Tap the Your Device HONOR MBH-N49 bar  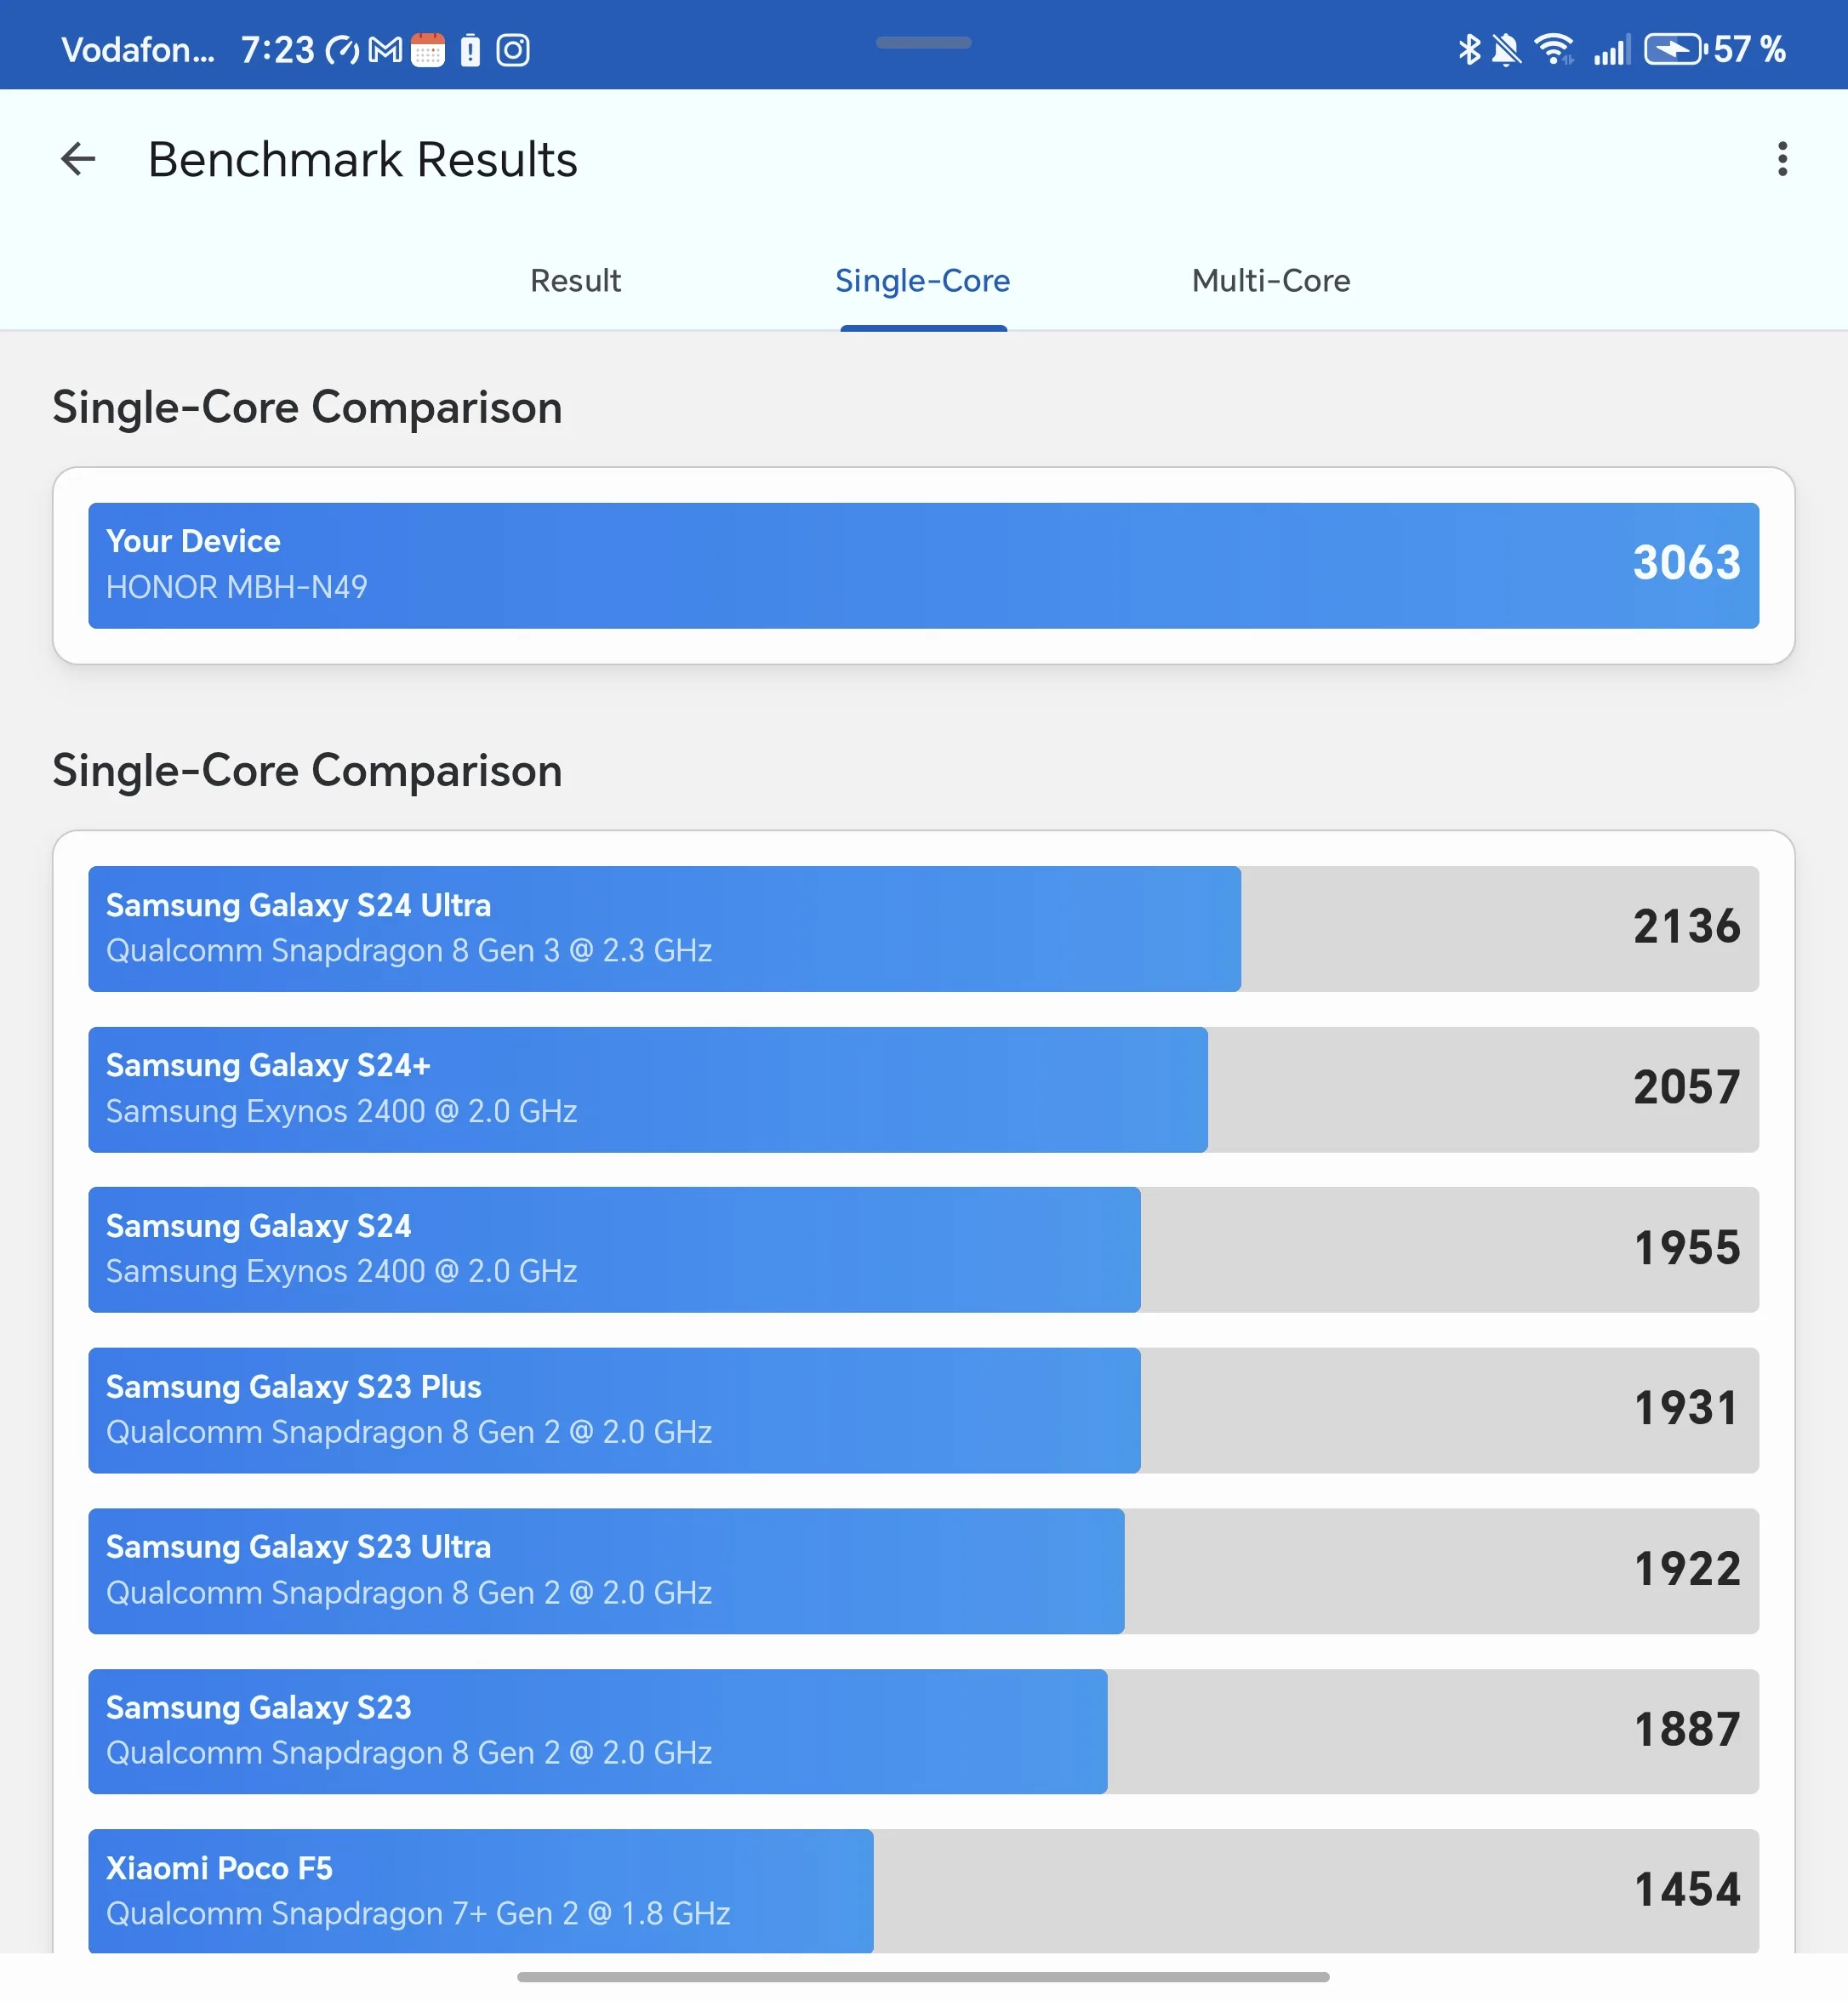922,565
